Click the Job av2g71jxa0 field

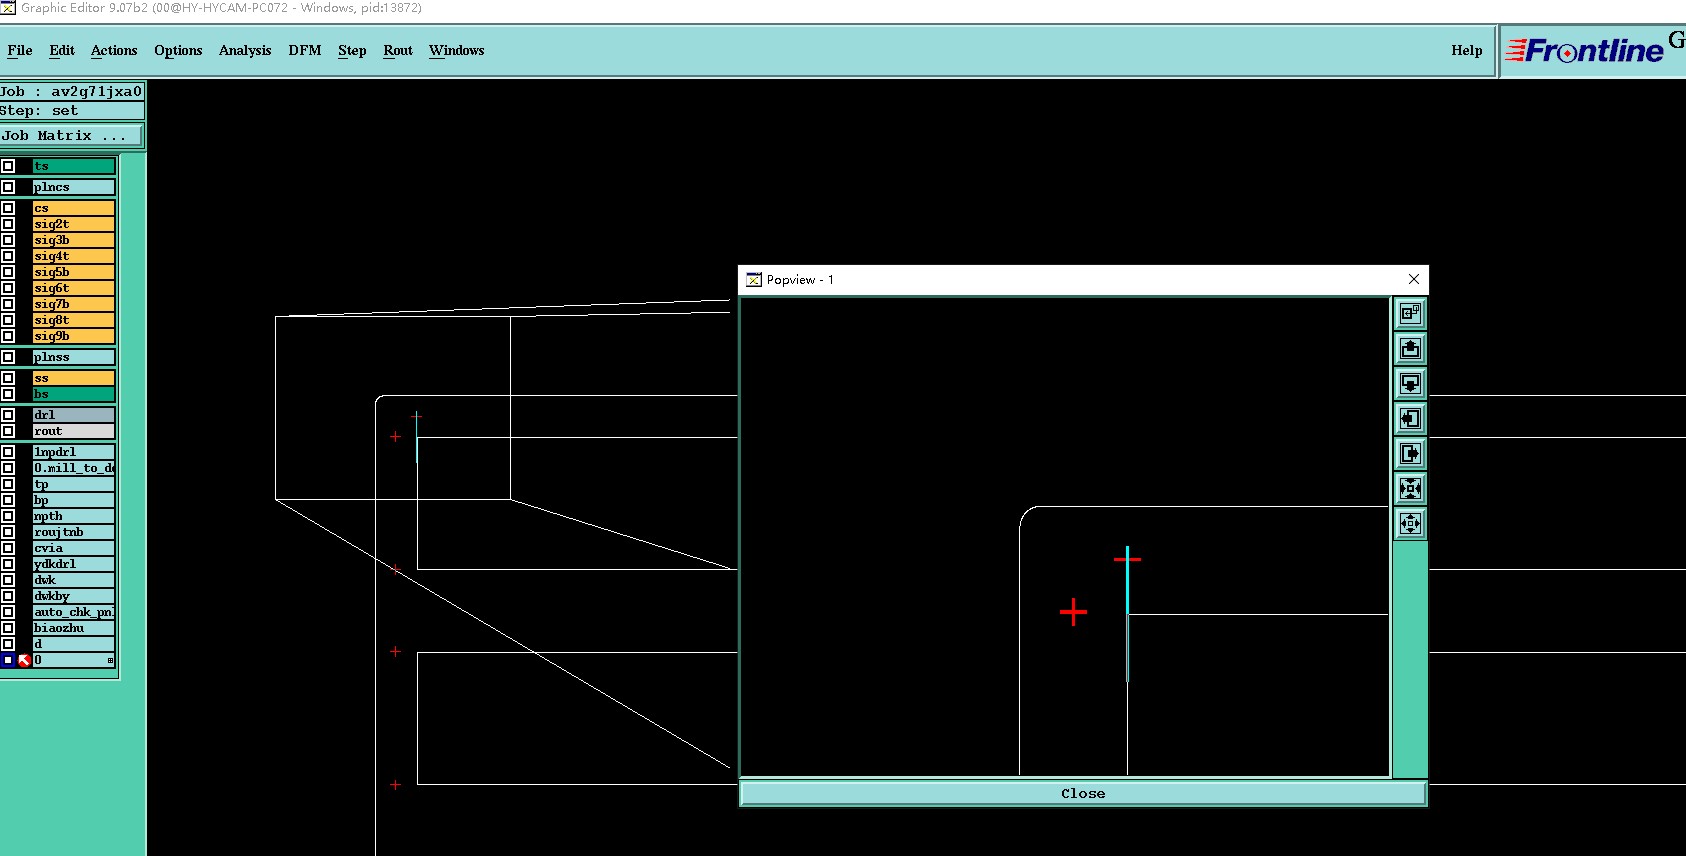pyautogui.click(x=72, y=91)
